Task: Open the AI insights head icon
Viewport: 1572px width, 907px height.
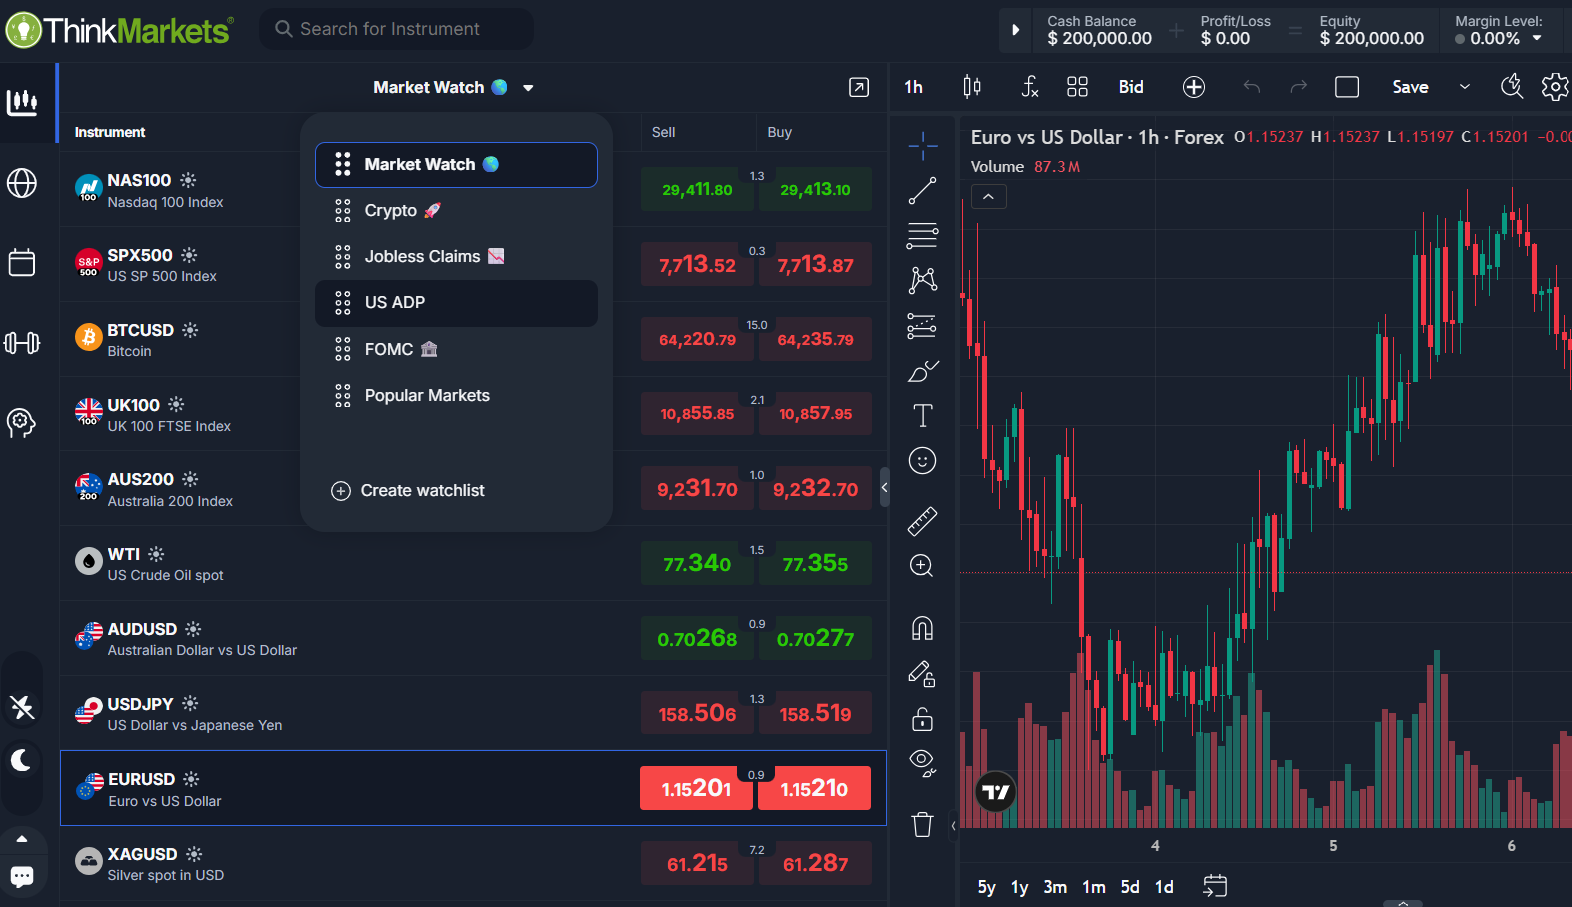Action: click(22, 423)
